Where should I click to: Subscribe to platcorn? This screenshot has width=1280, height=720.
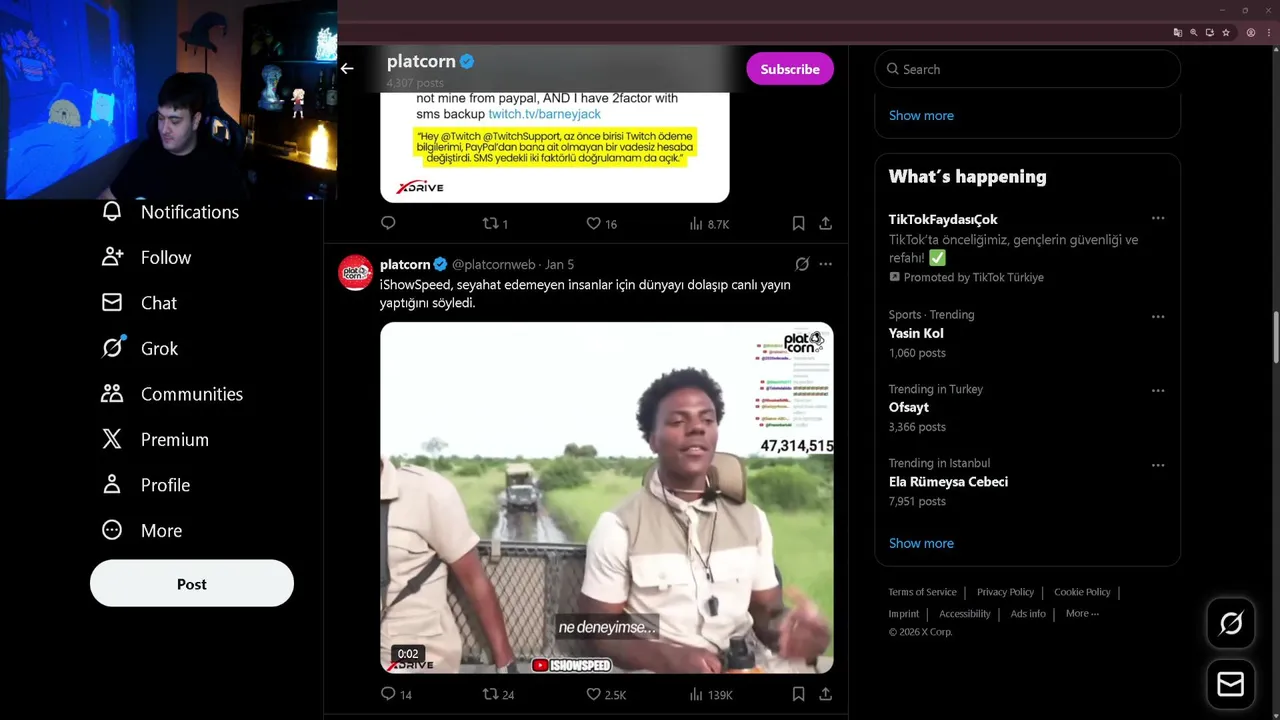coord(790,69)
